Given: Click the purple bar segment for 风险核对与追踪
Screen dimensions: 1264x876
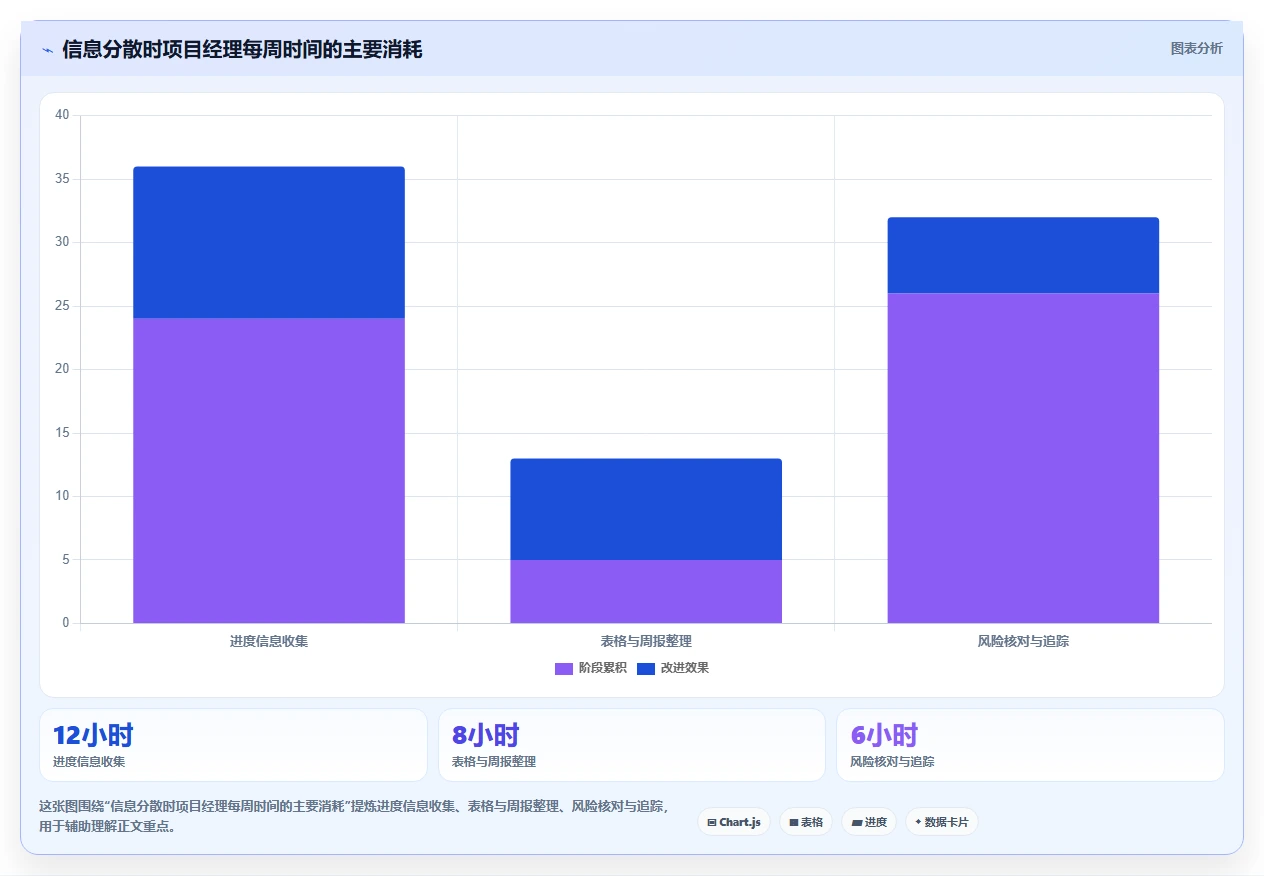Looking at the screenshot, I should (1023, 458).
